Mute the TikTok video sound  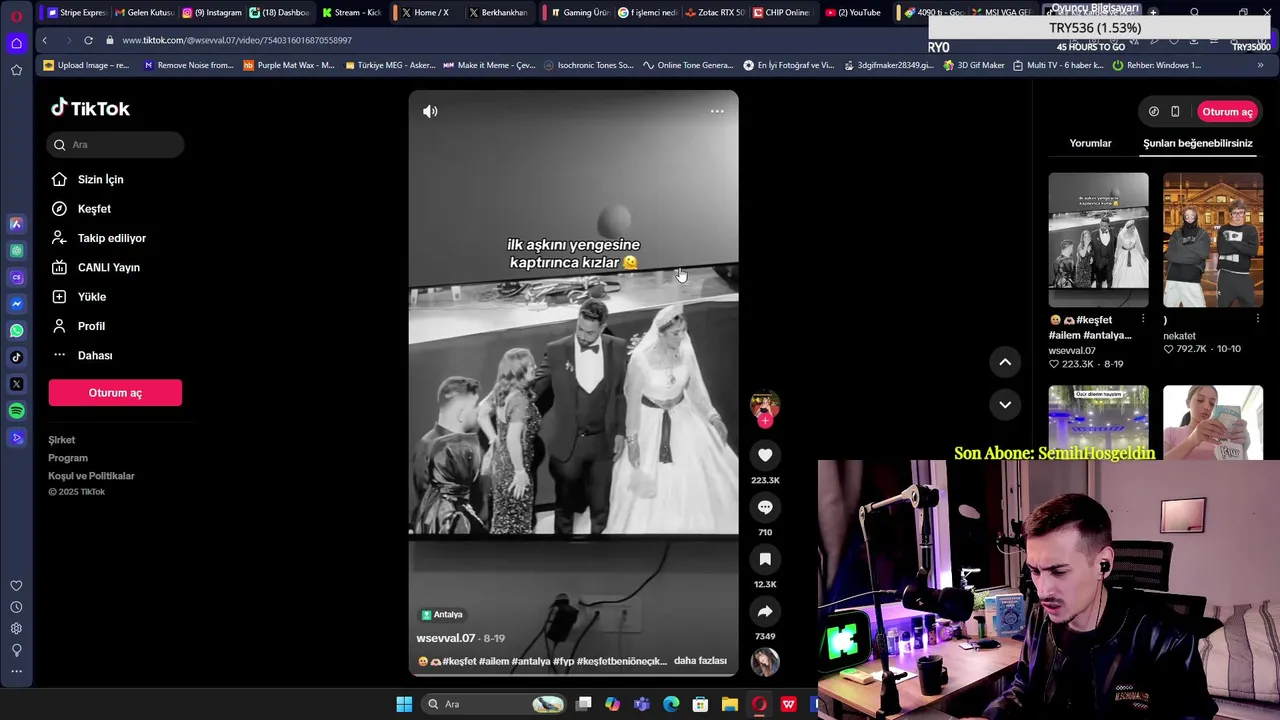pyautogui.click(x=430, y=111)
